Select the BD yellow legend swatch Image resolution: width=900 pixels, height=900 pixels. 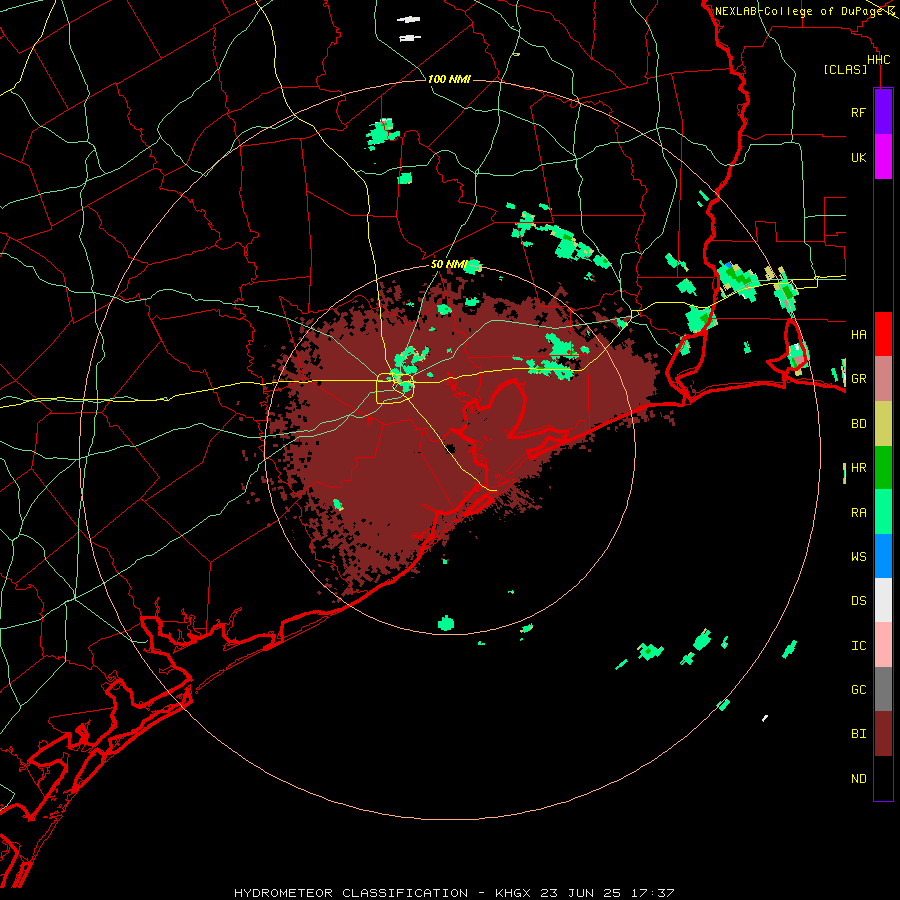pyautogui.click(x=883, y=424)
